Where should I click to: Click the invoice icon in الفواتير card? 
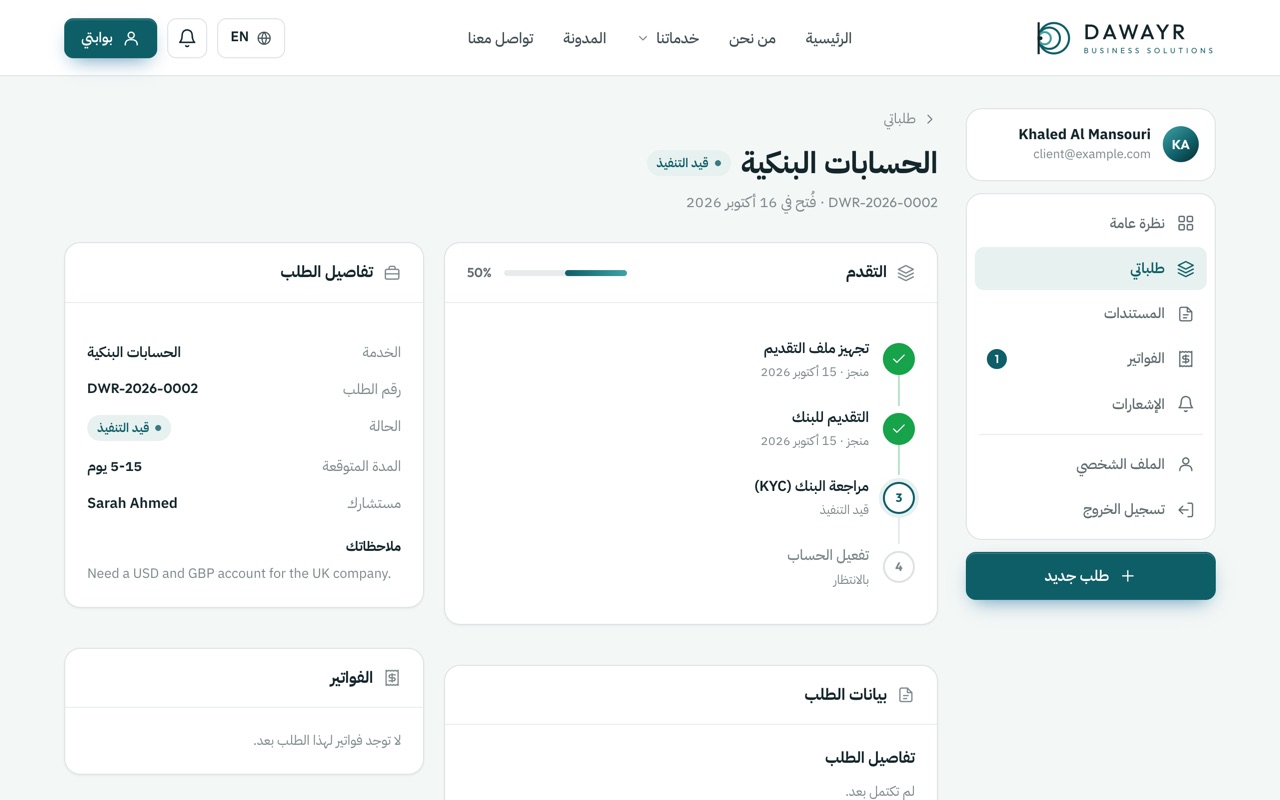[x=392, y=678]
